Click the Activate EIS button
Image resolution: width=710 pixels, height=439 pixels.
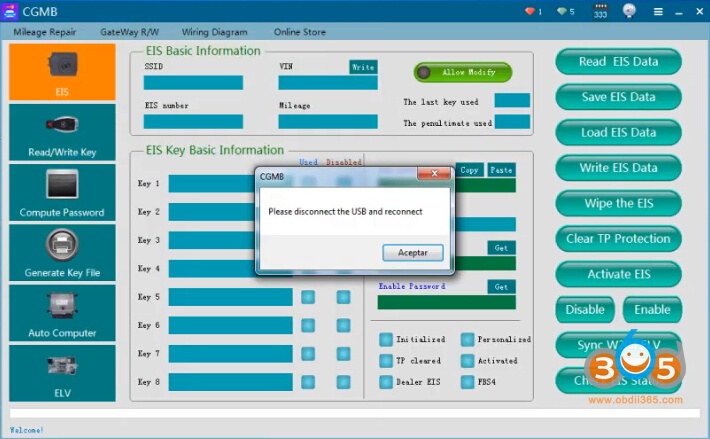619,274
